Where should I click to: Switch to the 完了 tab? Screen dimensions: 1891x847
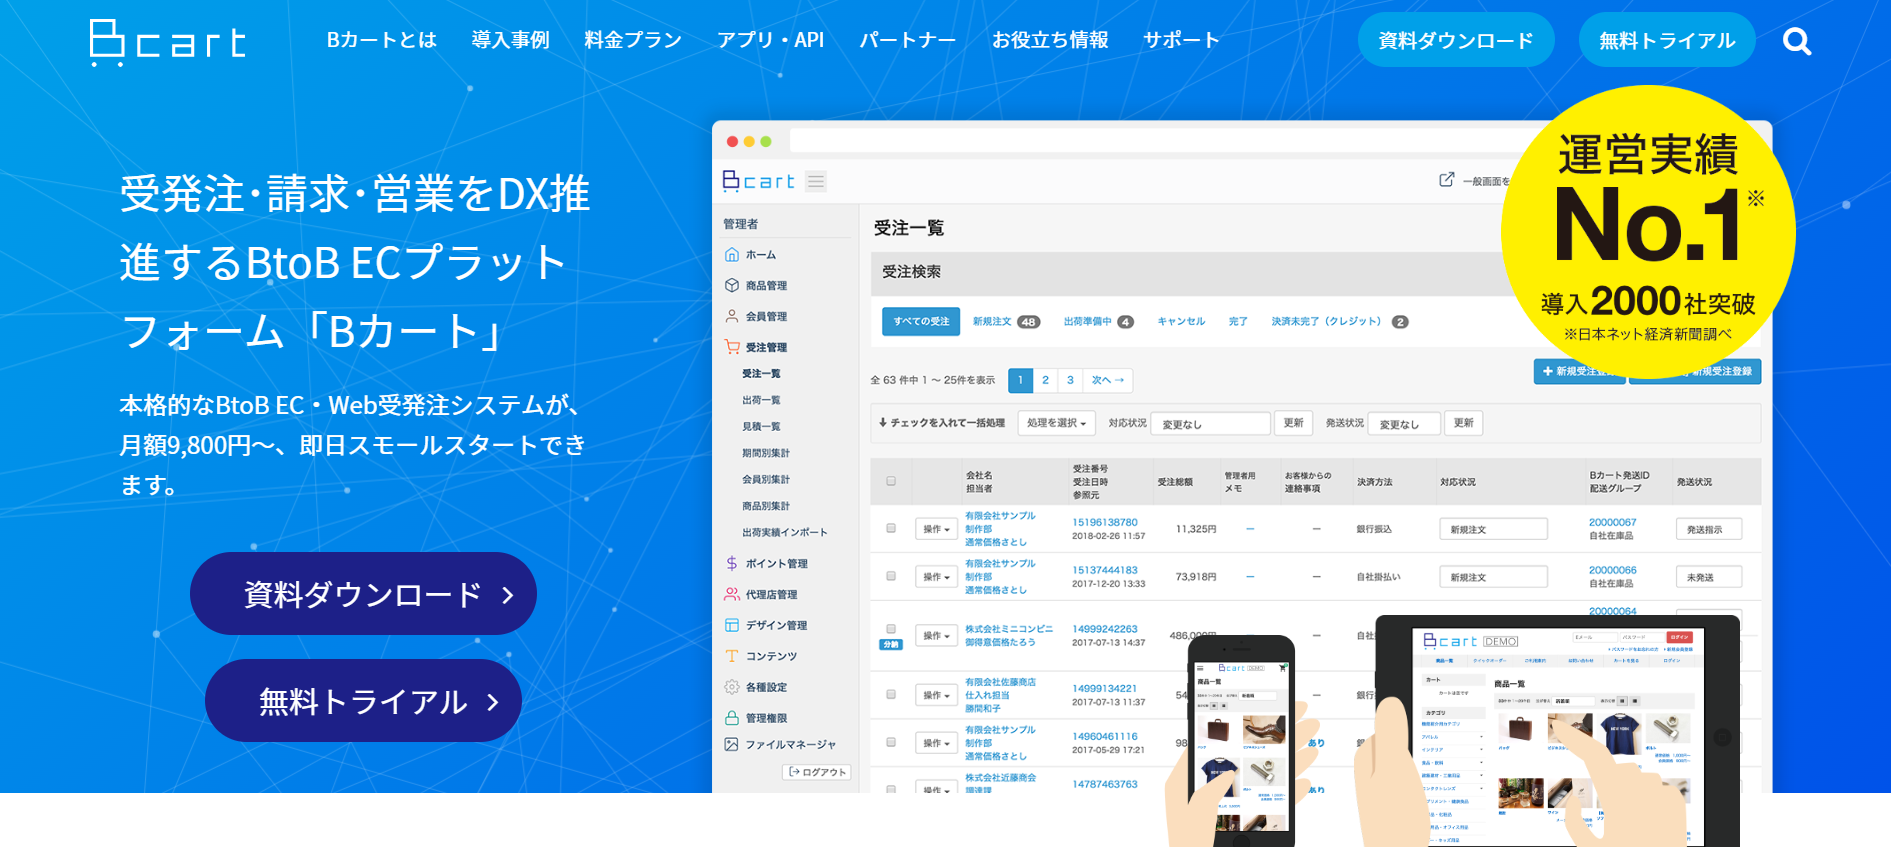[1238, 322]
